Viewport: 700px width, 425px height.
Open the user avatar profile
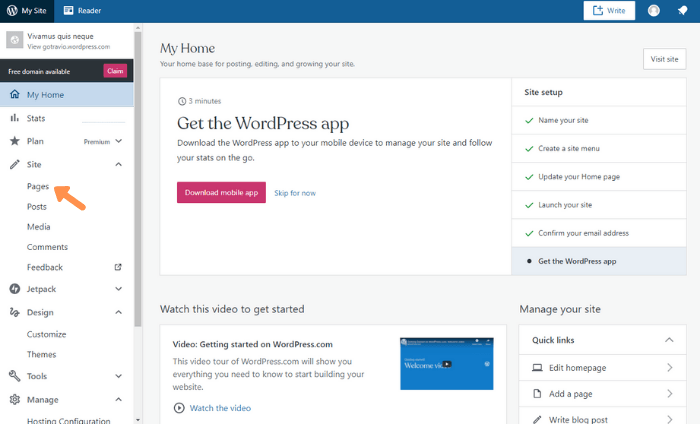pyautogui.click(x=654, y=10)
